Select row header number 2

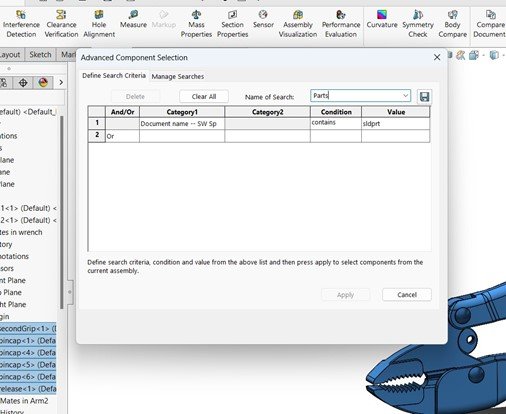click(97, 136)
